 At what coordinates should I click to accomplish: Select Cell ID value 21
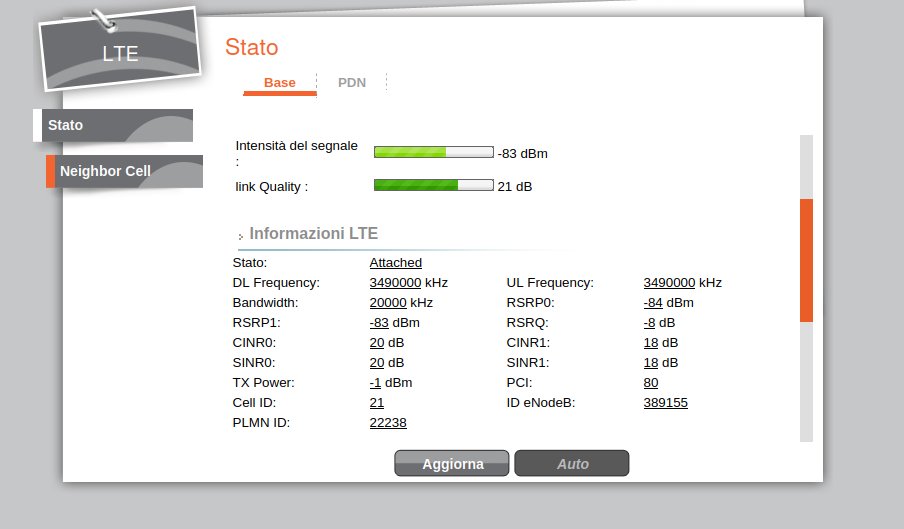click(x=377, y=403)
